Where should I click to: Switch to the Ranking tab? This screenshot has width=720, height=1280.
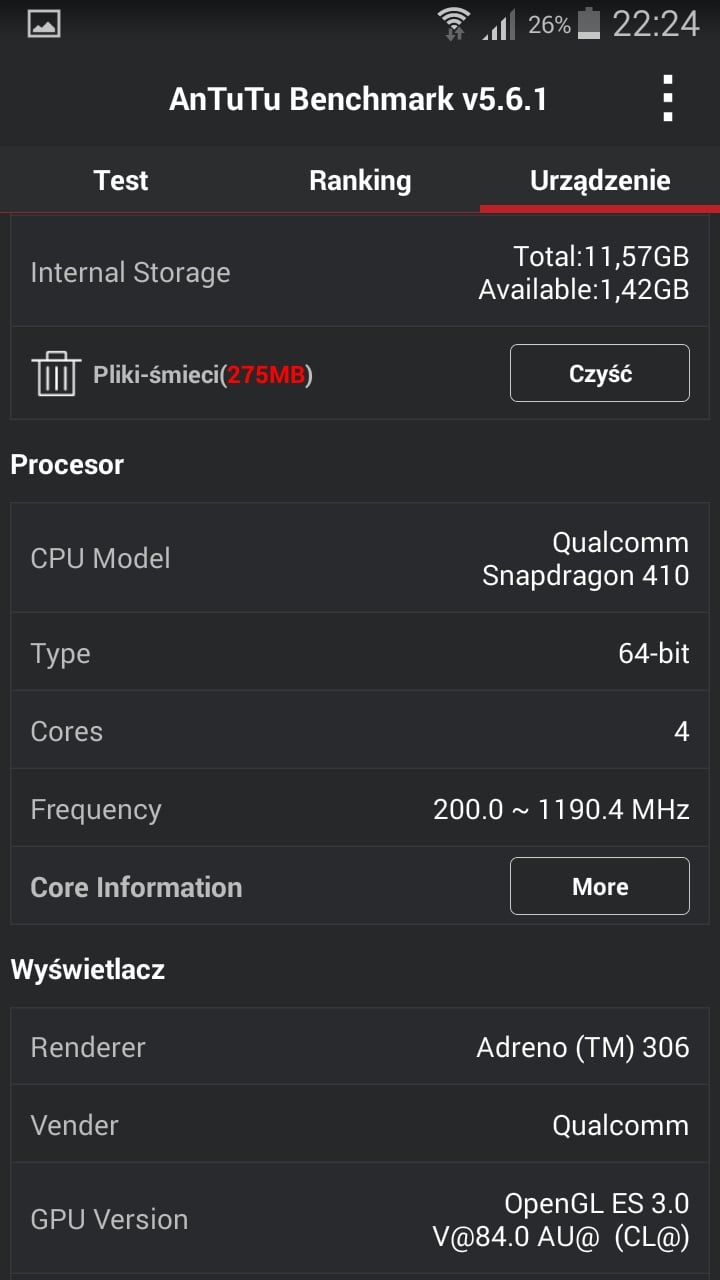(360, 180)
